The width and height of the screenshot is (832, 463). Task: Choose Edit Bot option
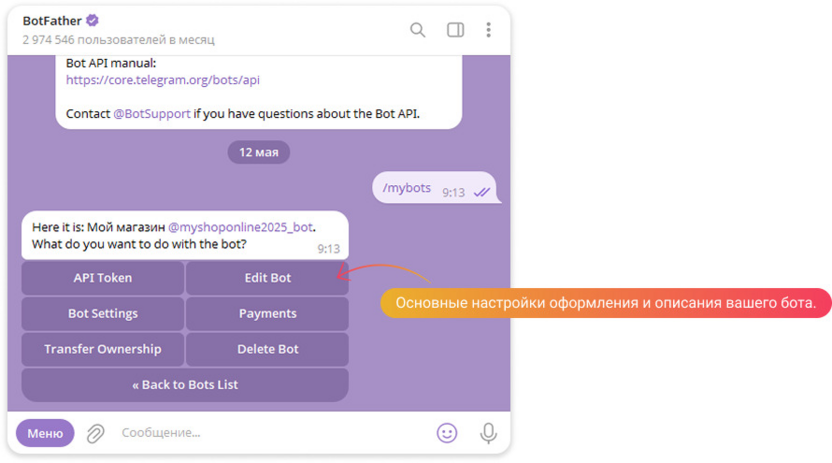[x=267, y=278]
